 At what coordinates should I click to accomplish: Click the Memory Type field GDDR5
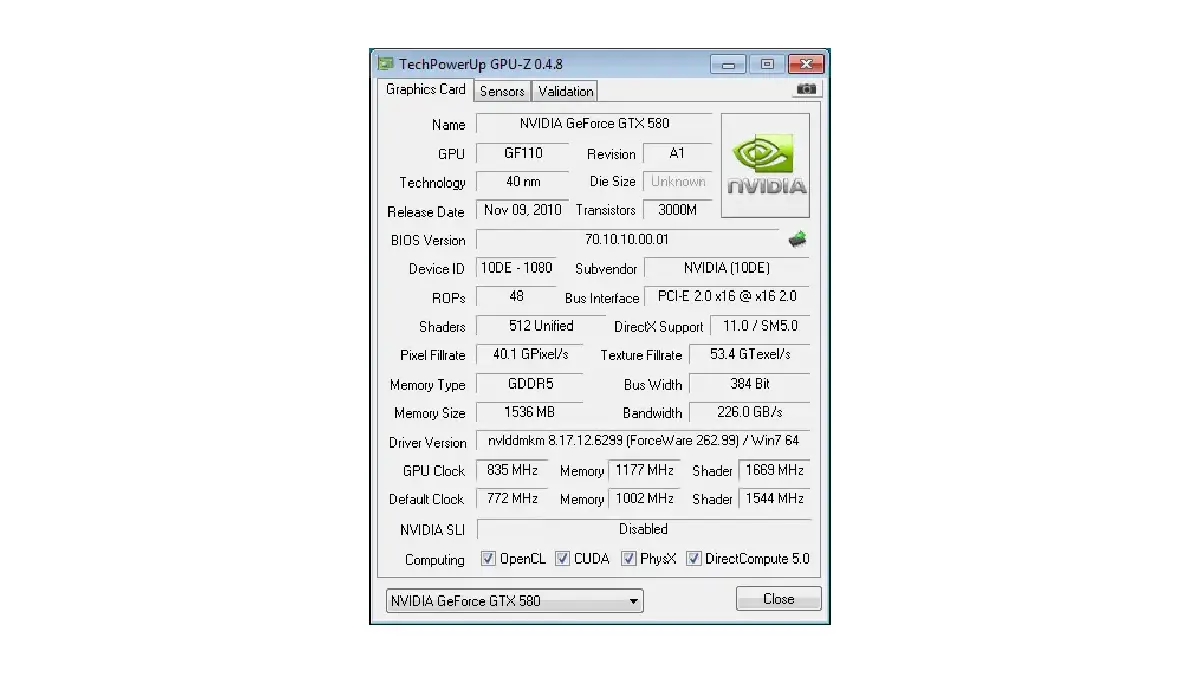(530, 384)
